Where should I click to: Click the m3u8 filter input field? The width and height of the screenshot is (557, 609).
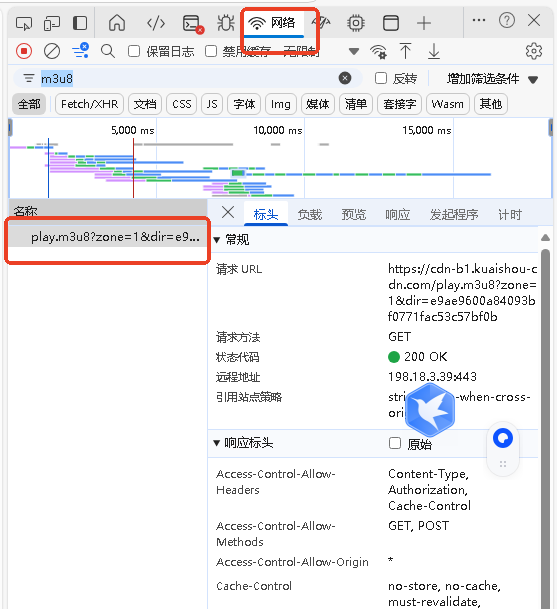[188, 79]
